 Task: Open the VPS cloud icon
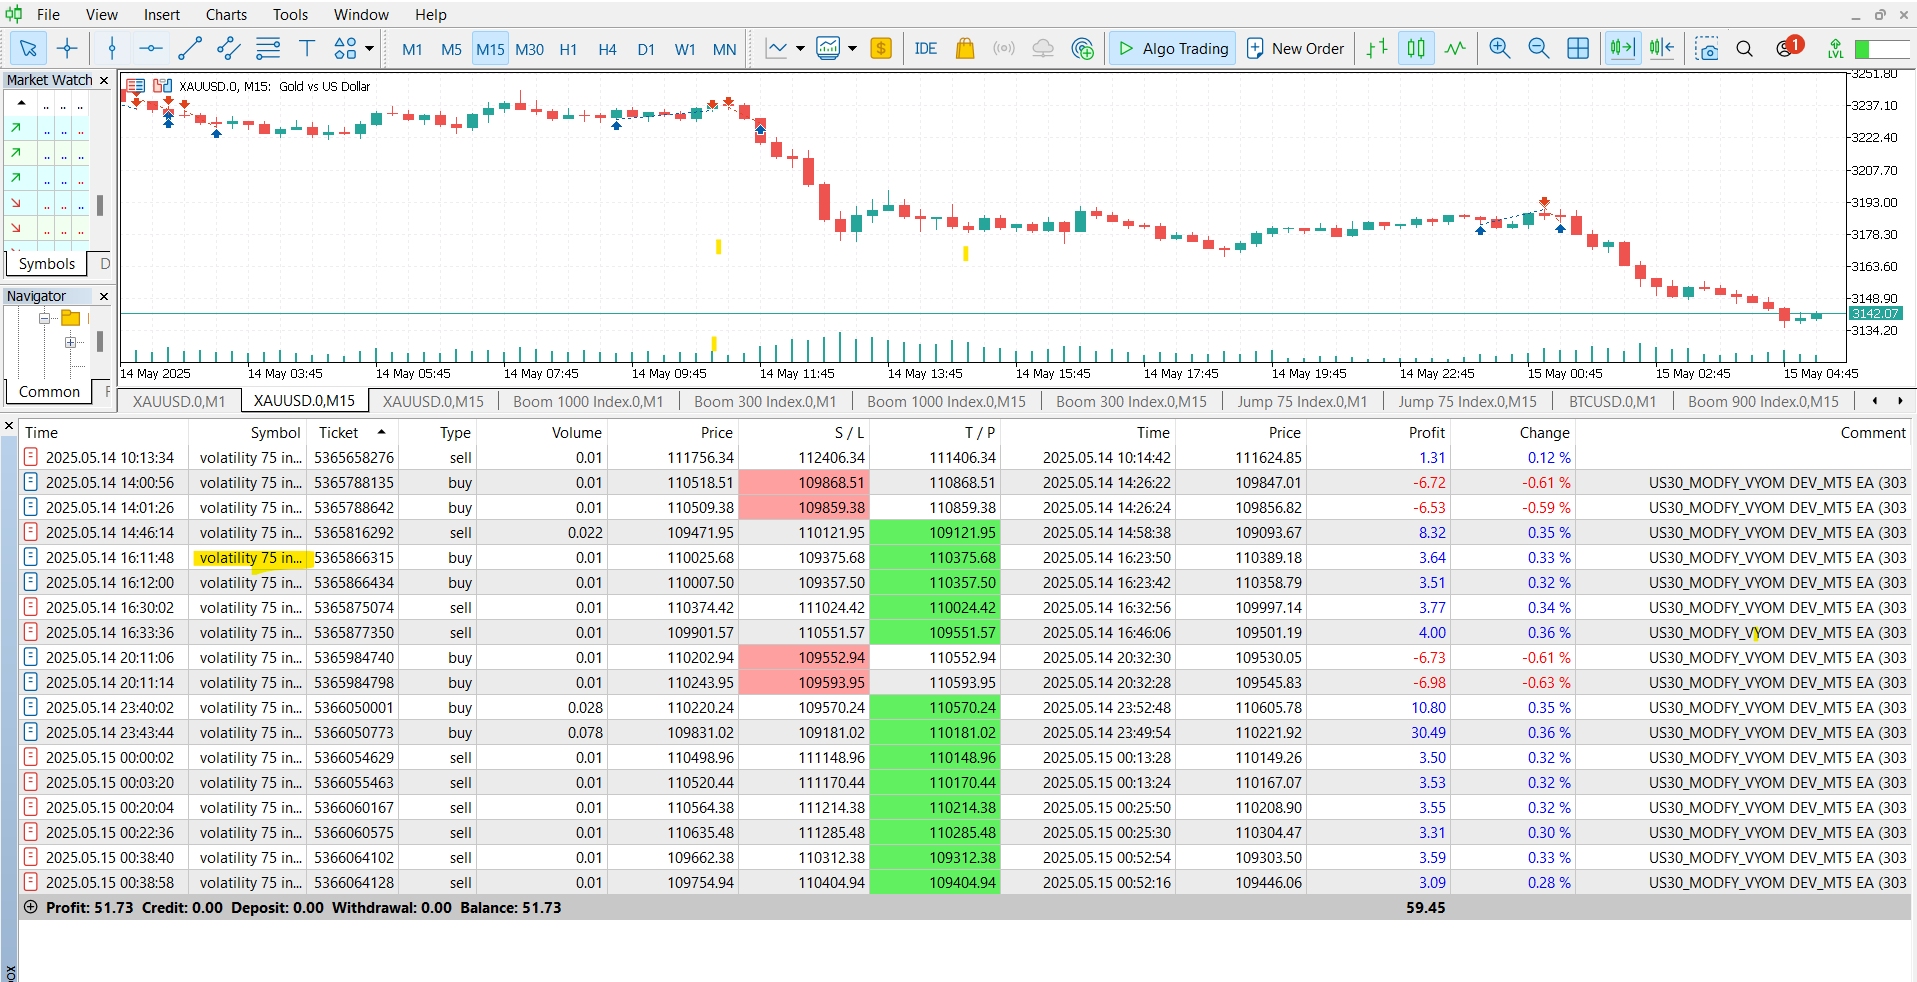pos(1043,48)
